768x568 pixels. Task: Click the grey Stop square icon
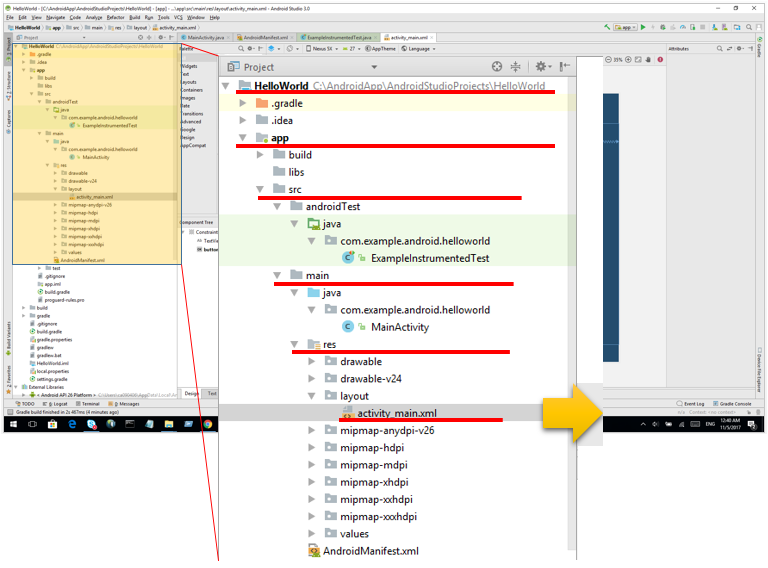click(x=702, y=27)
